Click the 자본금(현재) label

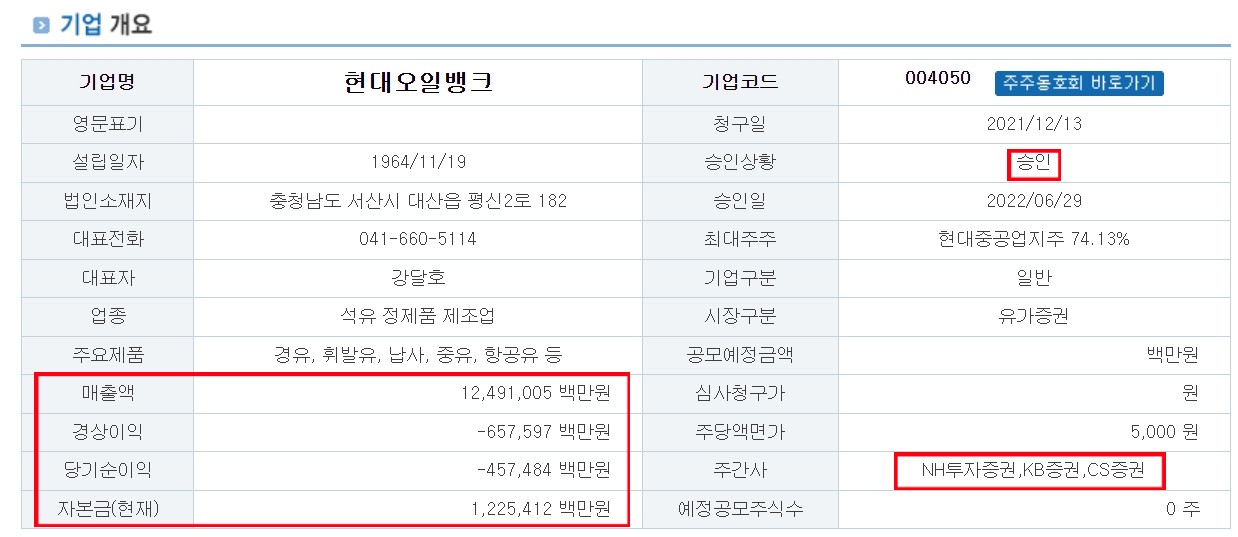tap(108, 508)
